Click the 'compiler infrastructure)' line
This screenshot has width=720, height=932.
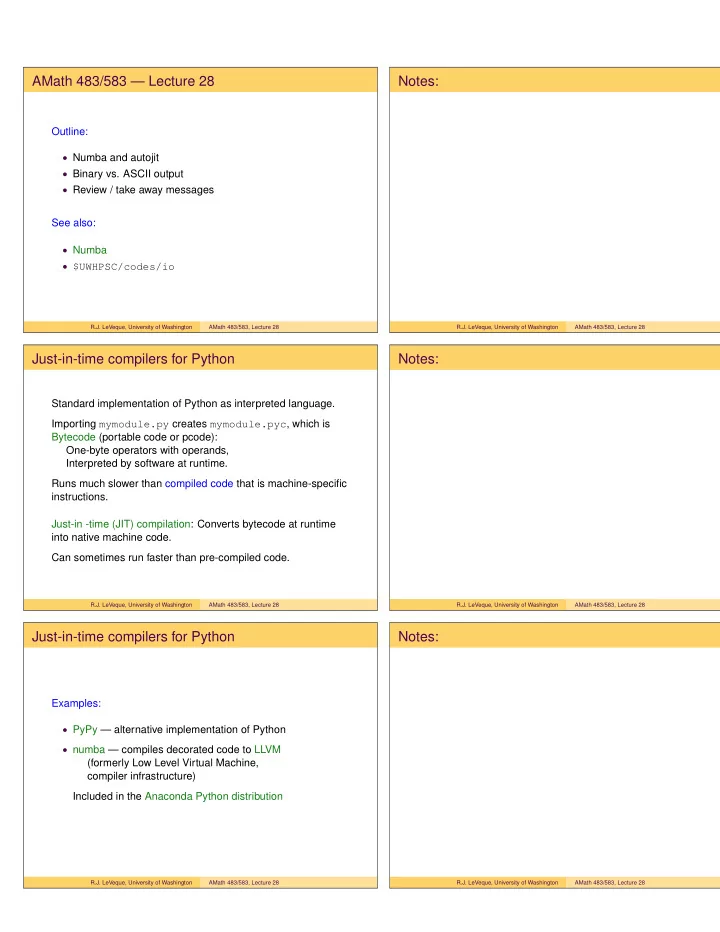pos(142,776)
